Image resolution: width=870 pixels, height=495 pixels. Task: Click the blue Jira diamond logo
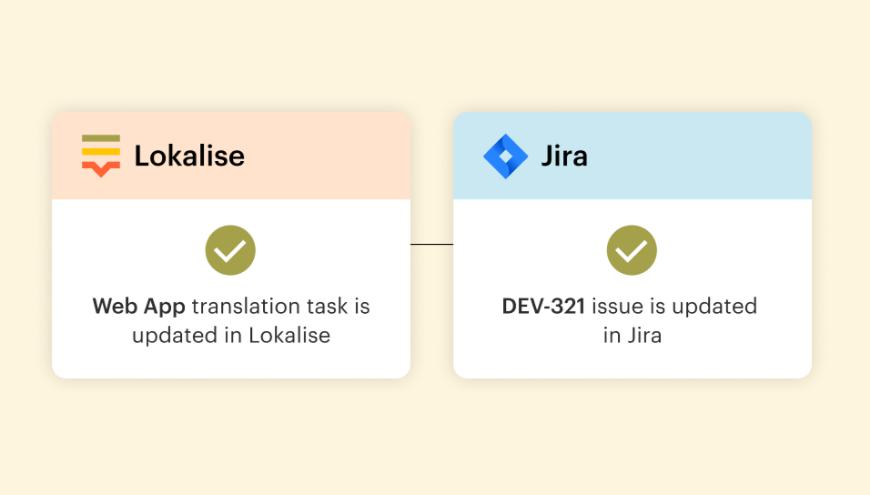tap(505, 156)
